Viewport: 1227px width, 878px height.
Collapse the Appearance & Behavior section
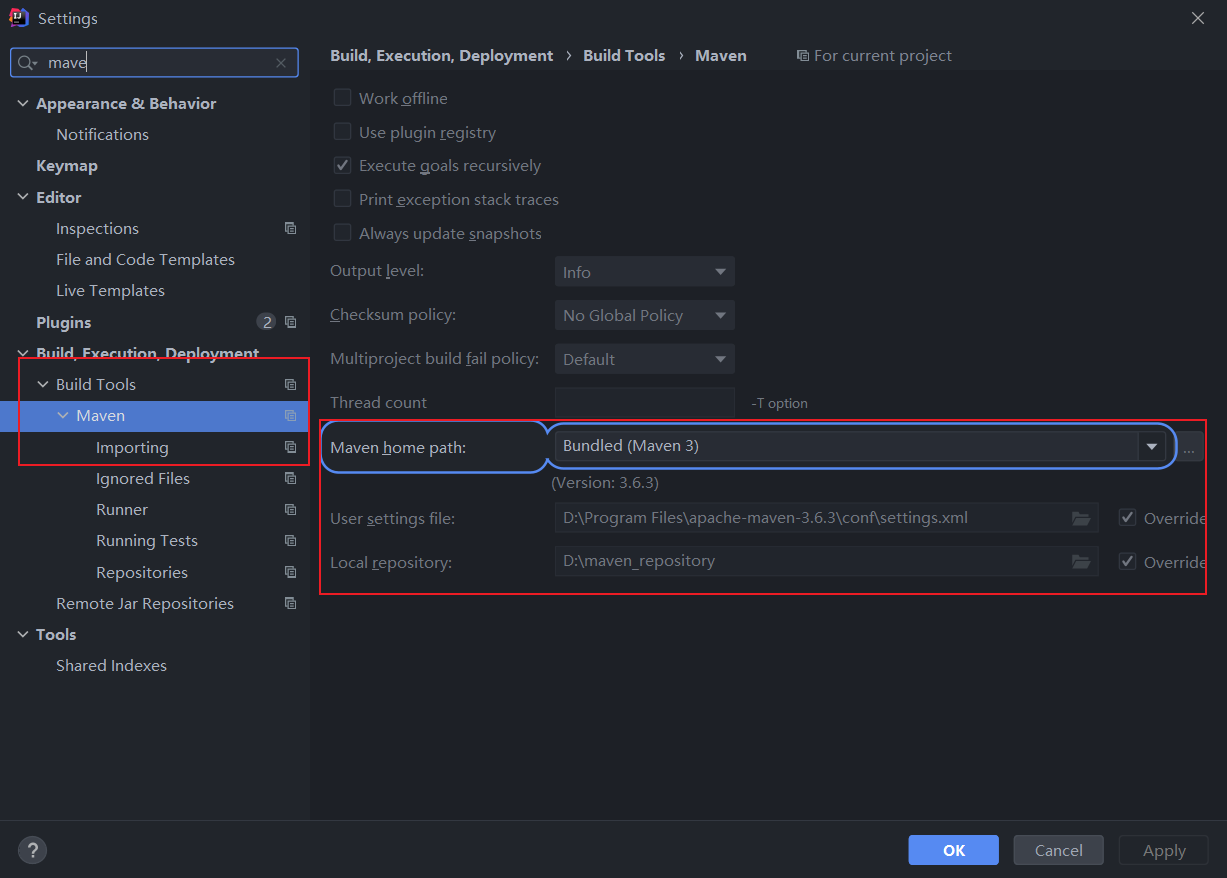[x=23, y=103]
